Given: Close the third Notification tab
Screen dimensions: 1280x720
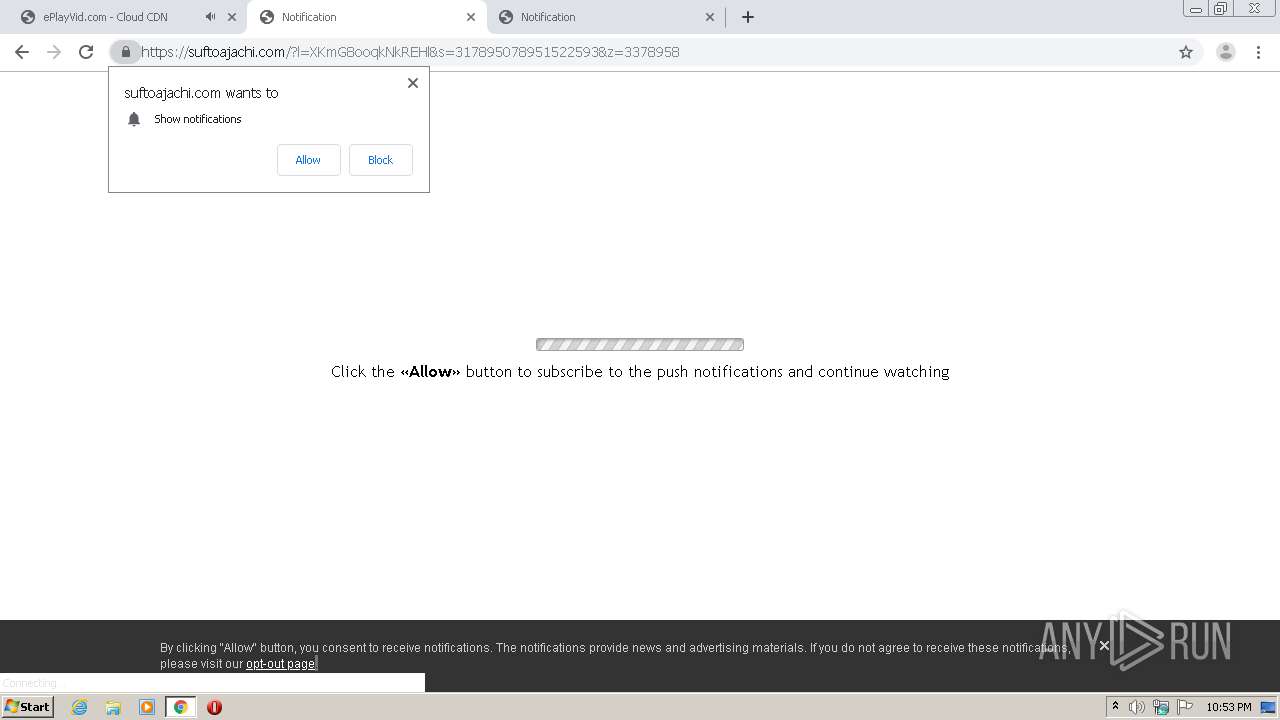Looking at the screenshot, I should coord(710,17).
